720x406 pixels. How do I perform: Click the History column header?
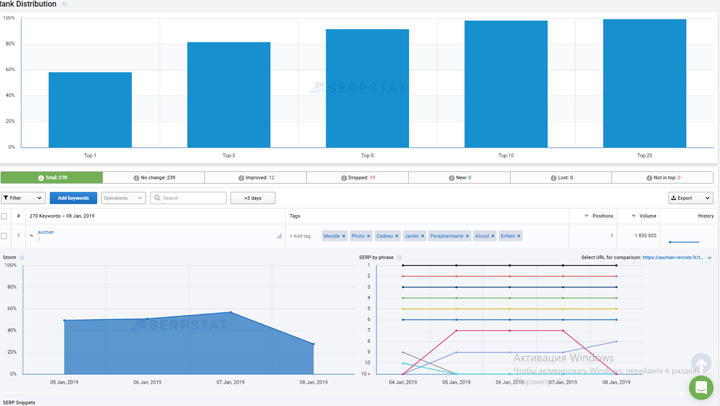pyautogui.click(x=706, y=216)
